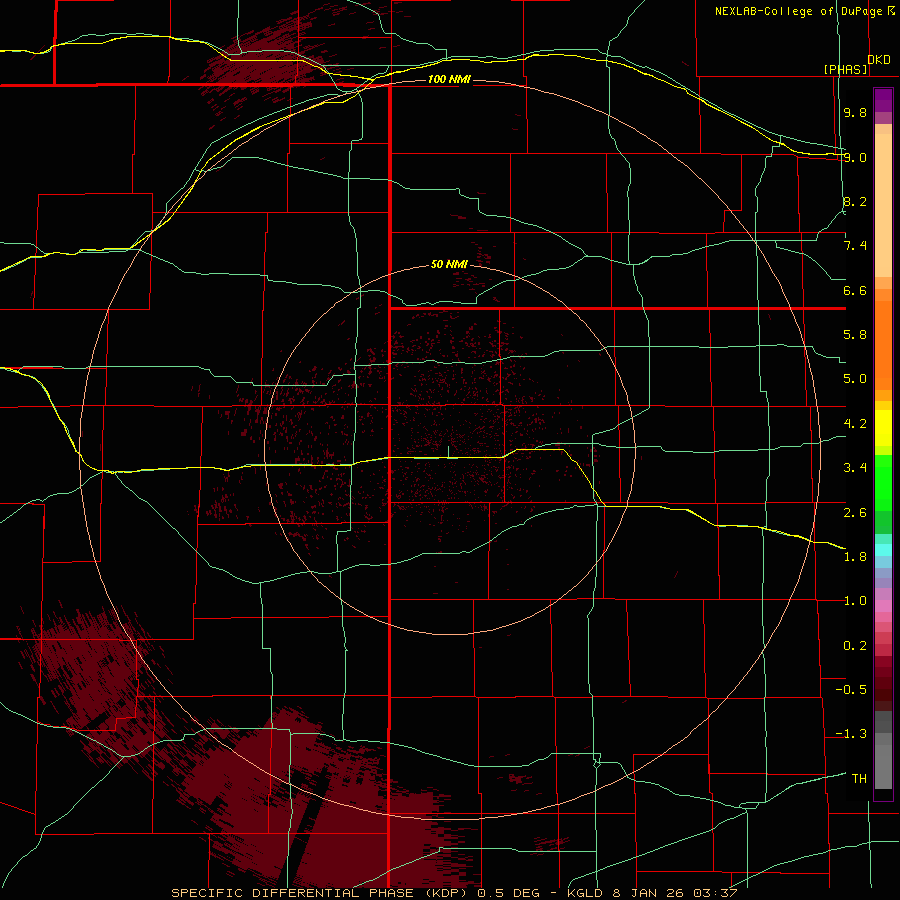Click the 6.6 value on the color scale
Viewport: 900px width, 900px height.
[855, 290]
